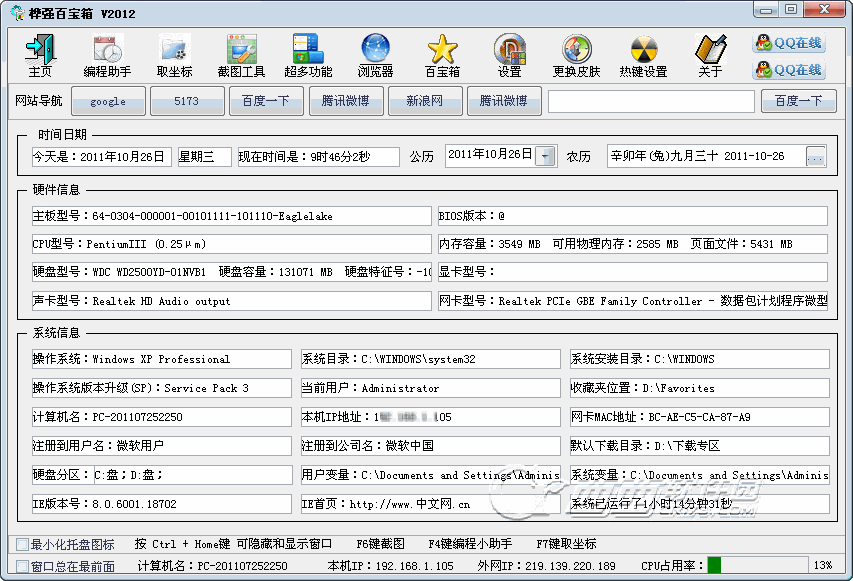Click 操作系统 Windows XP Professional field
853x581 pixels.
pyautogui.click(x=162, y=359)
